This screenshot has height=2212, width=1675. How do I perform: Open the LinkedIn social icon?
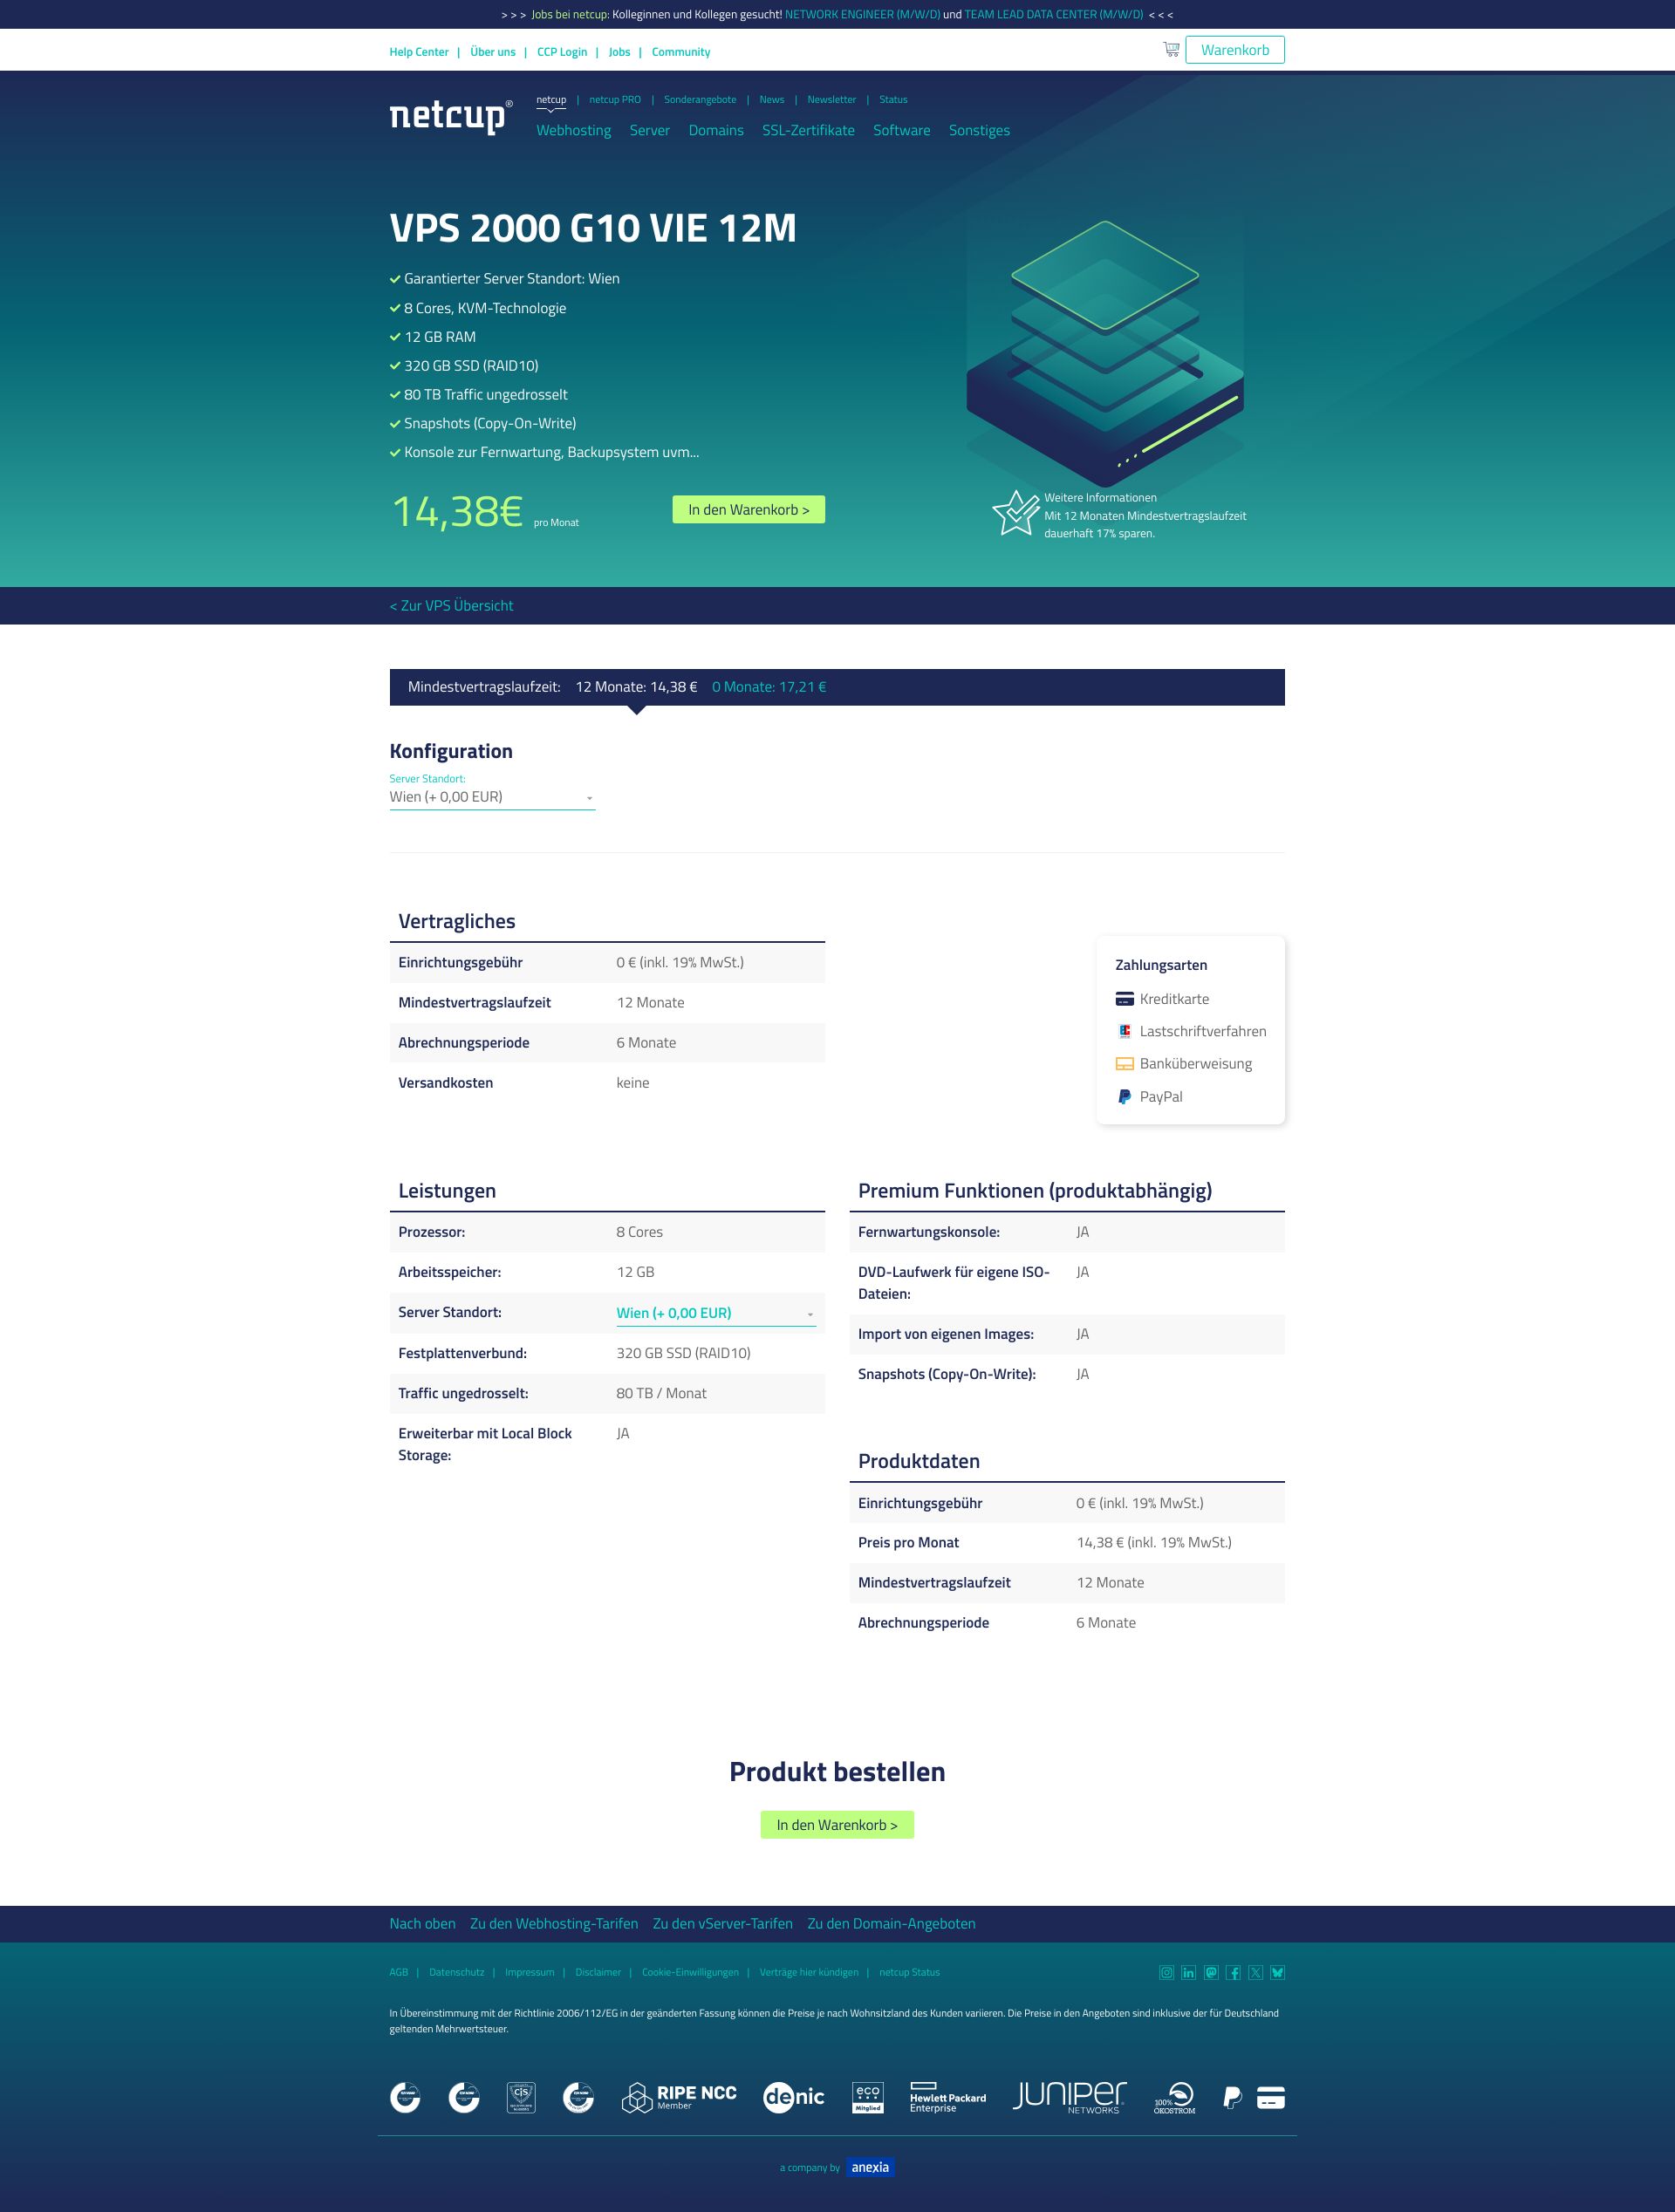pyautogui.click(x=1188, y=1972)
